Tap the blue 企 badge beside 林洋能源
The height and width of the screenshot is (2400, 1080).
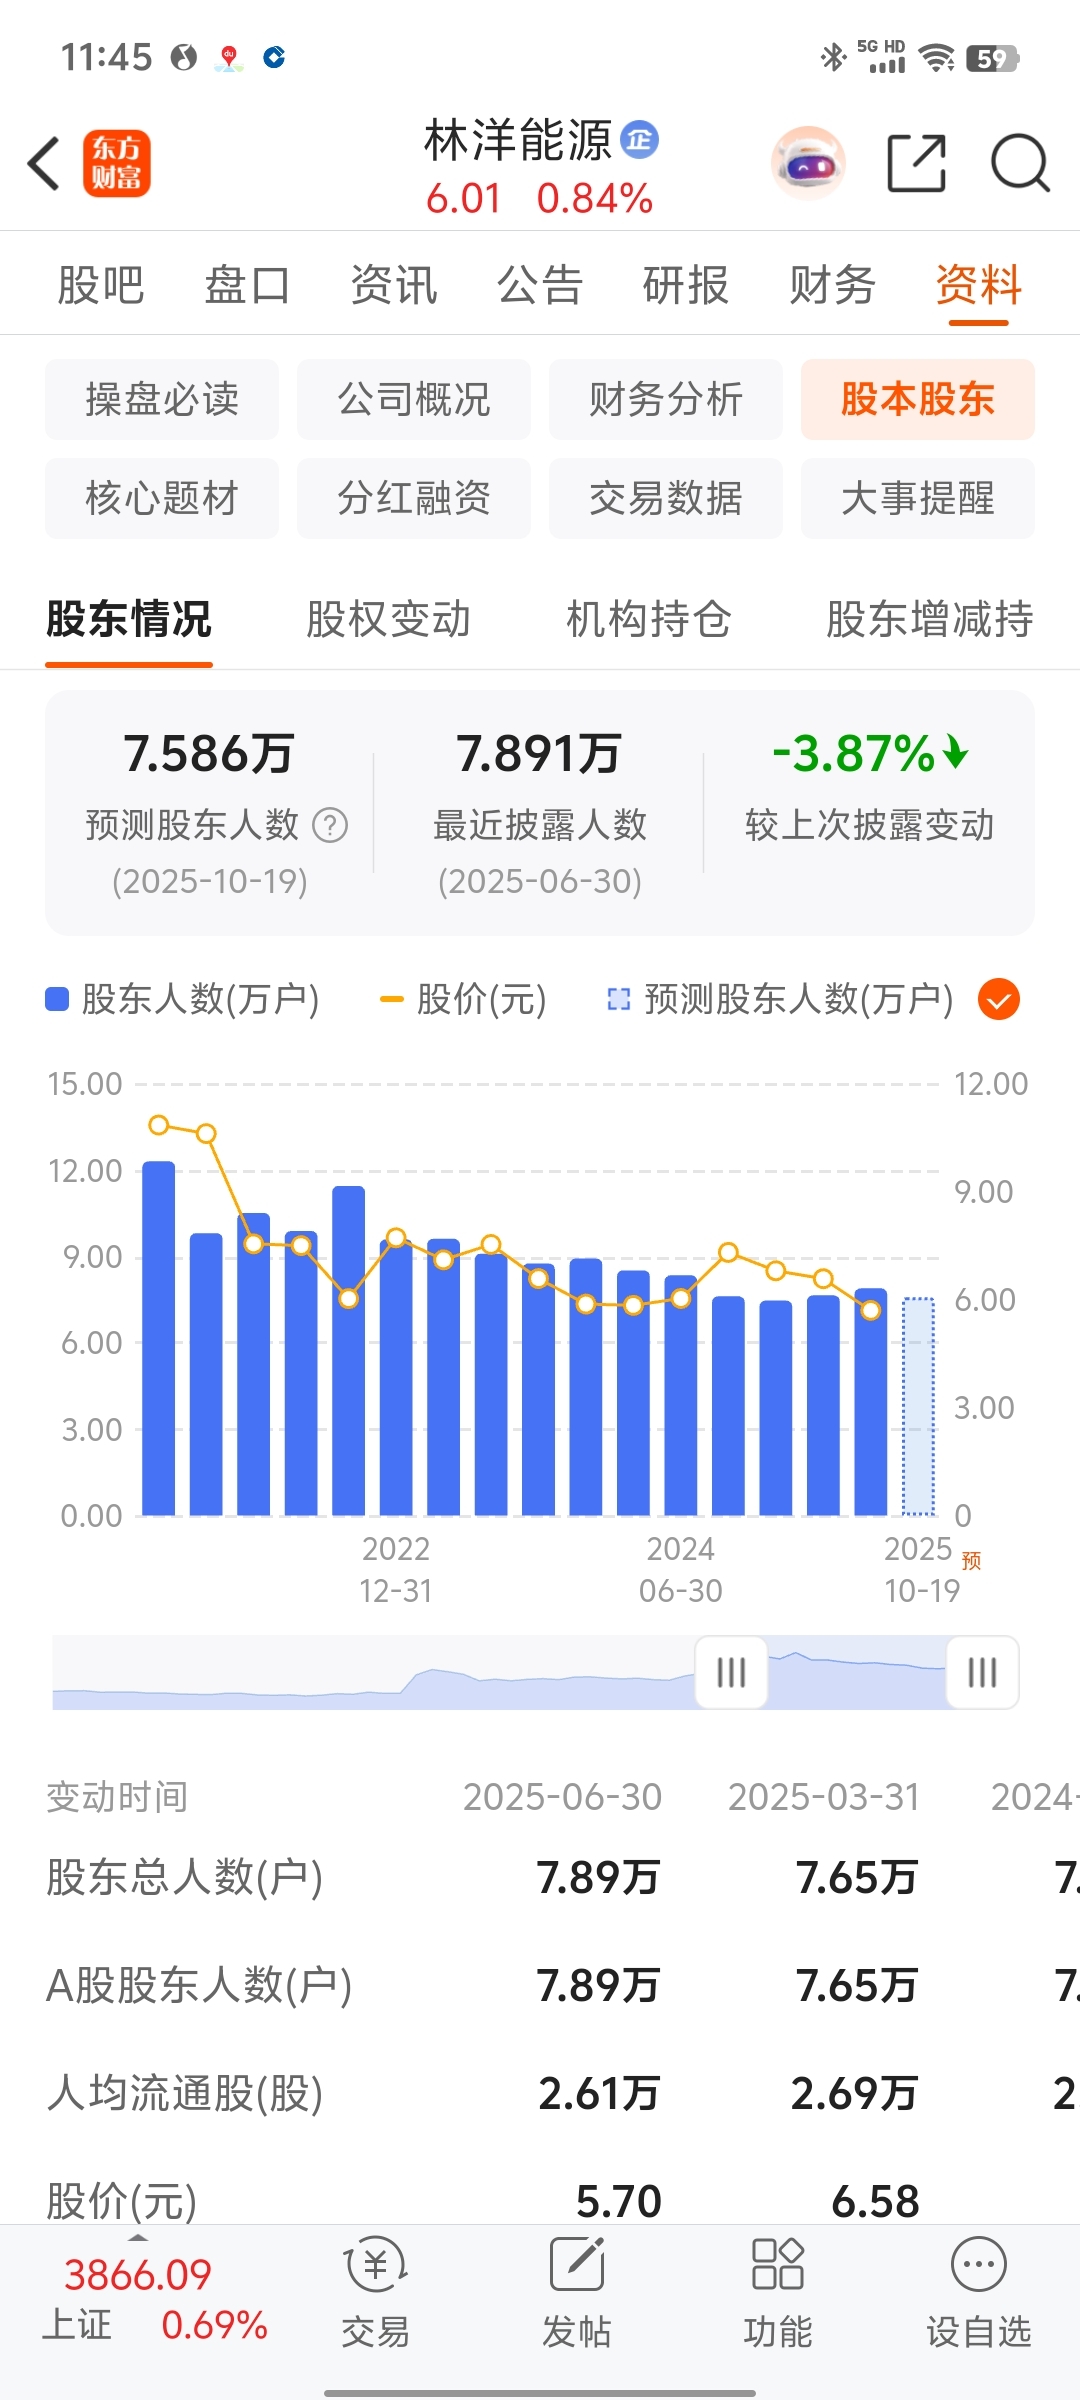pos(640,139)
